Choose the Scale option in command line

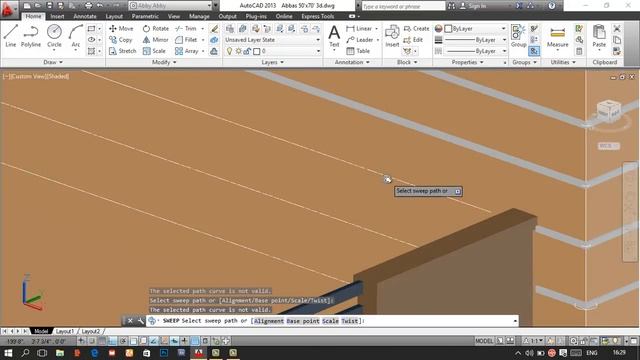point(330,321)
